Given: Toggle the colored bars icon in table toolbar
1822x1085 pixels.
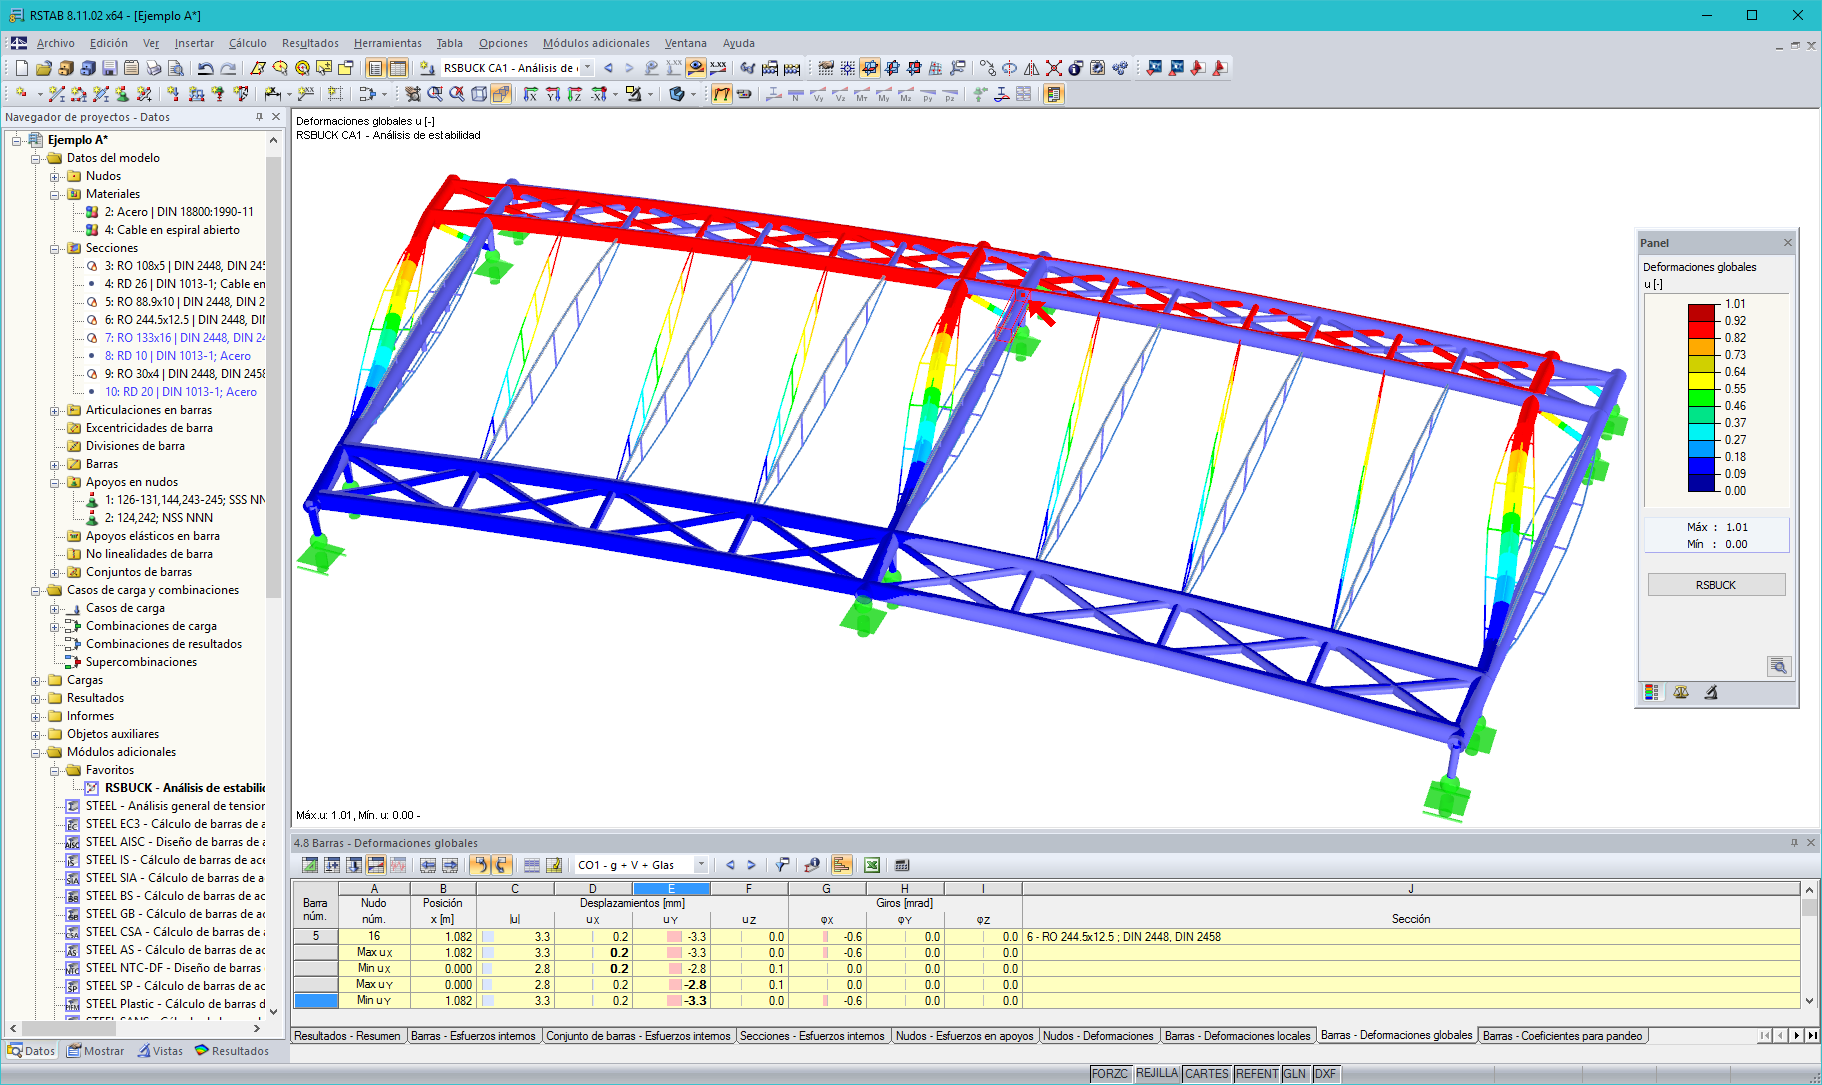Looking at the screenshot, I should pos(842,865).
